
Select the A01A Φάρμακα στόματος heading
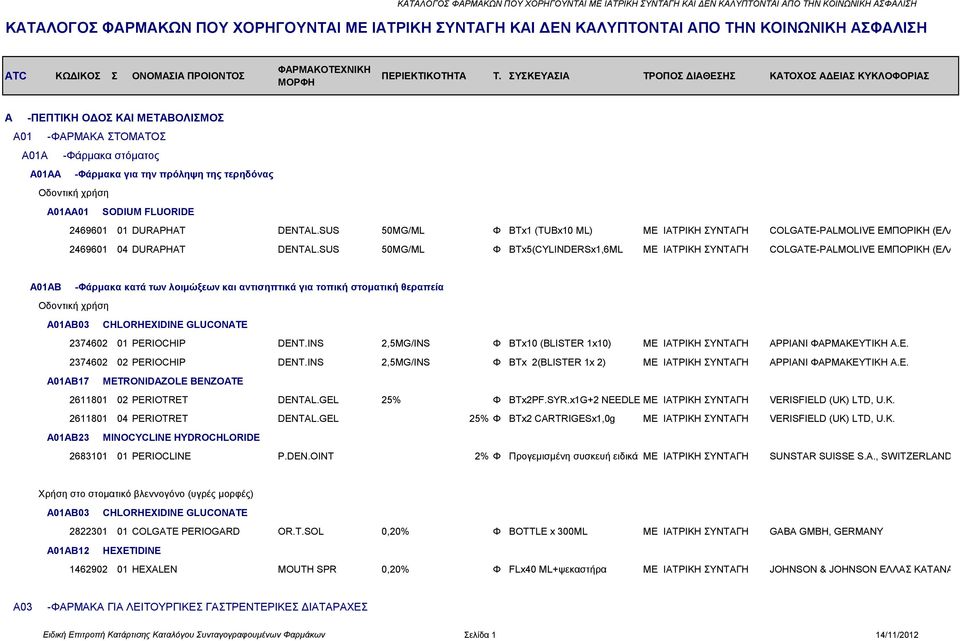pyautogui.click(x=91, y=156)
